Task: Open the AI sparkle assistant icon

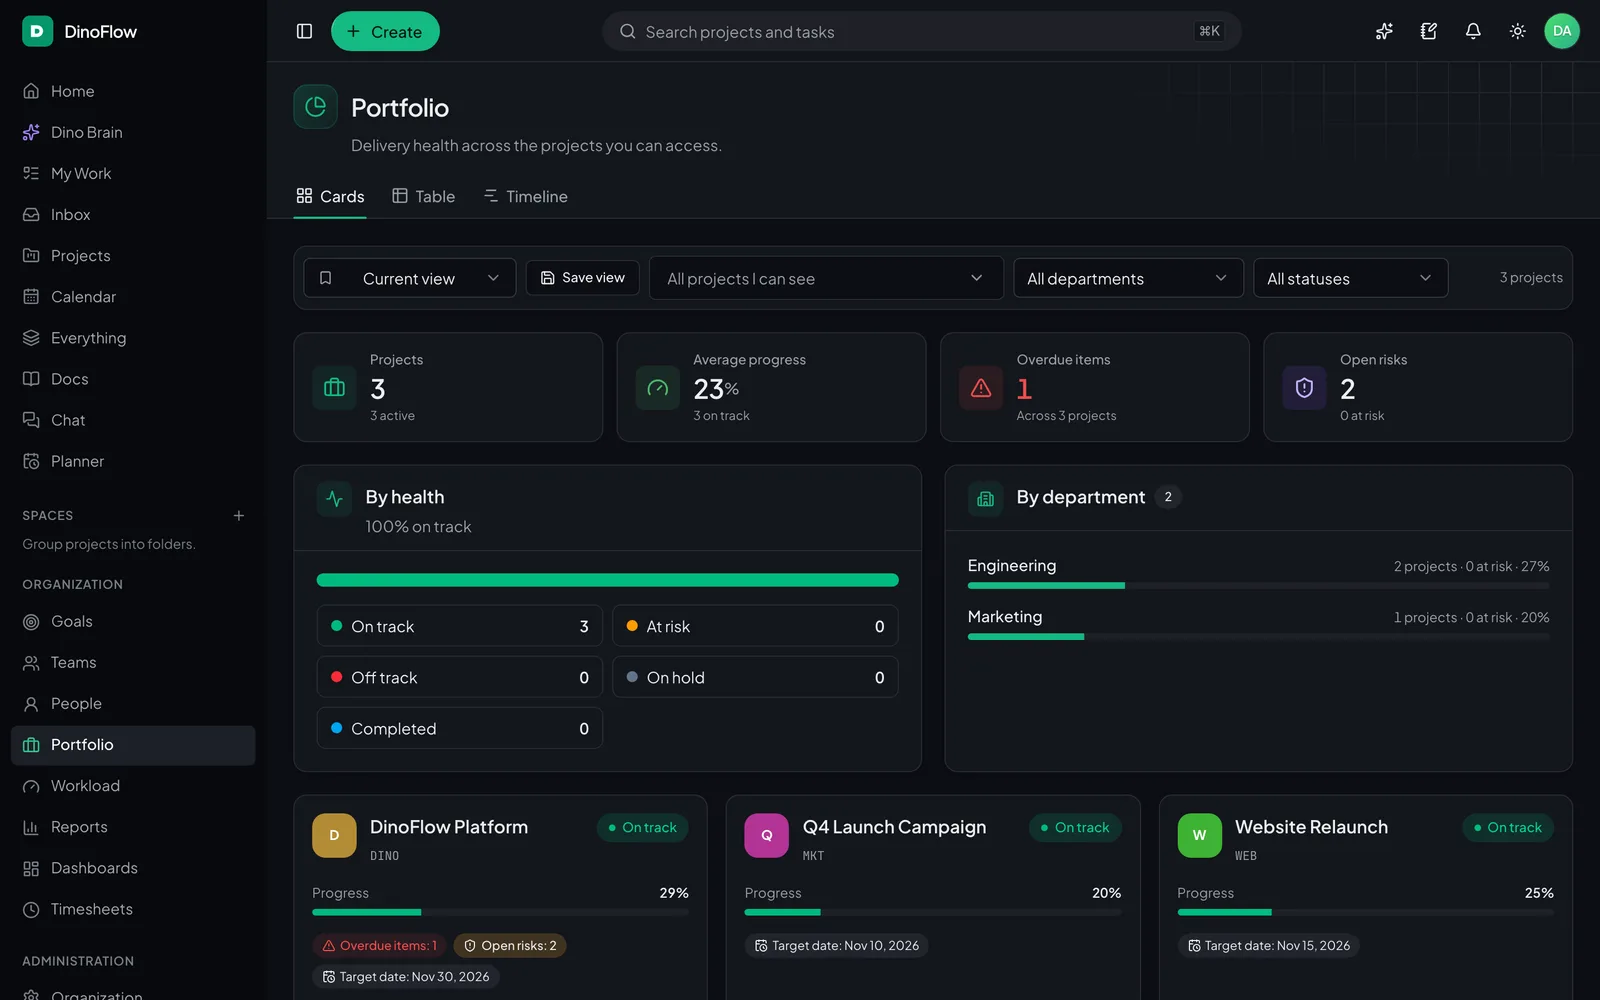Action: (1384, 31)
